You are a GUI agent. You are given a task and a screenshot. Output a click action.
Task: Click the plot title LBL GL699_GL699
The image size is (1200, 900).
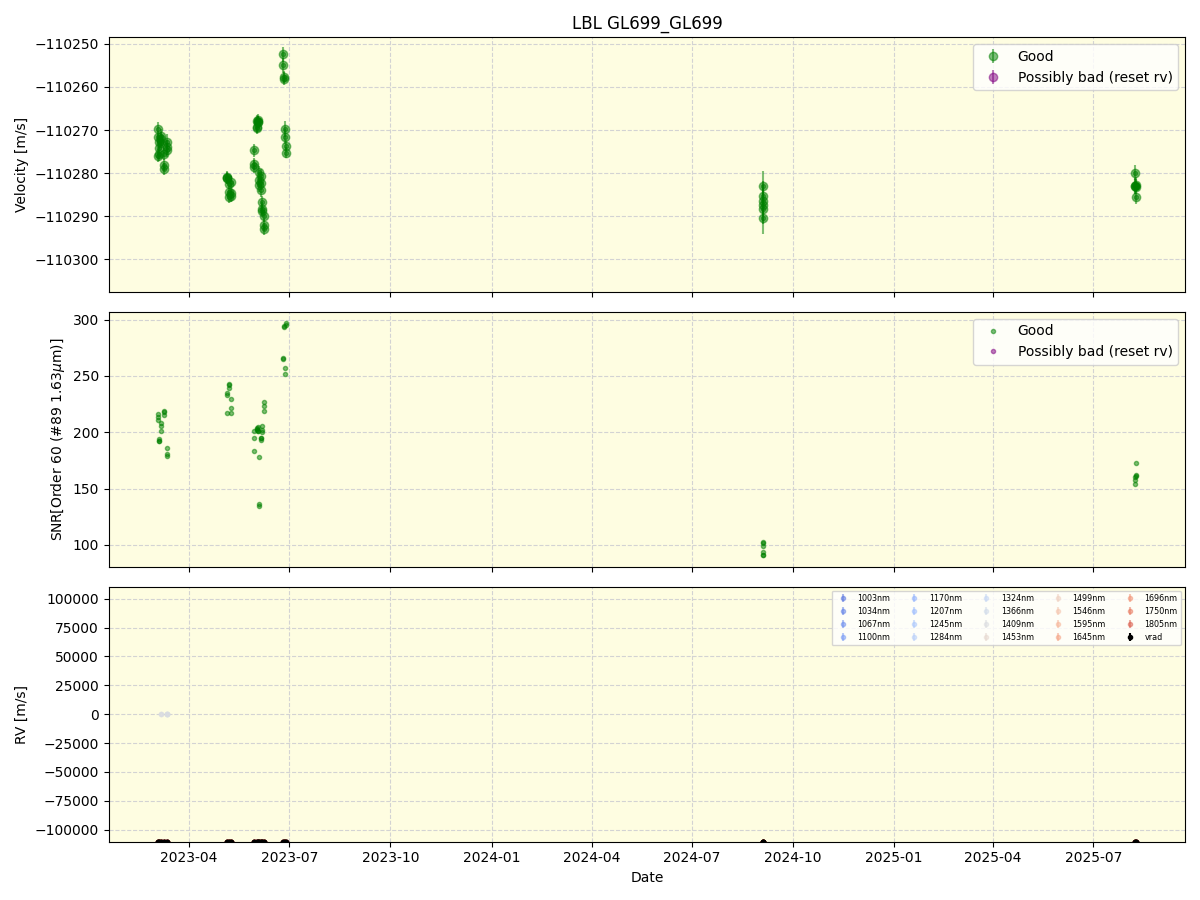tap(647, 23)
